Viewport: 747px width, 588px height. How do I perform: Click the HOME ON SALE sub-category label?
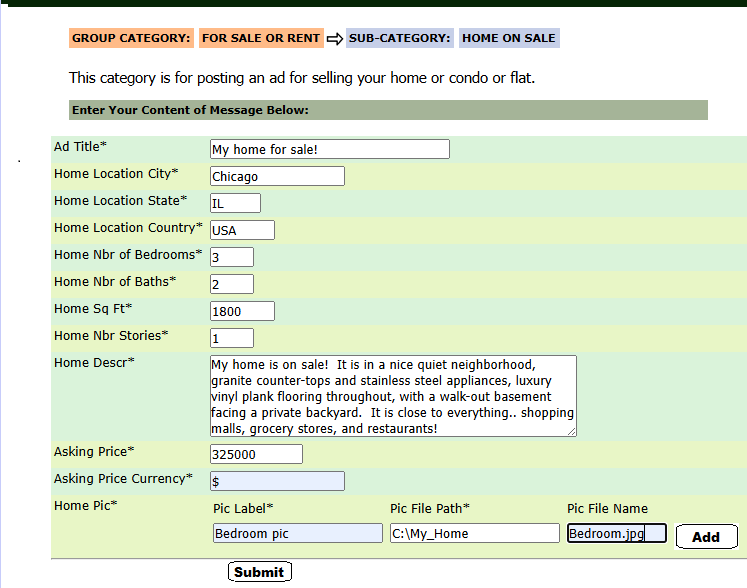click(x=508, y=38)
